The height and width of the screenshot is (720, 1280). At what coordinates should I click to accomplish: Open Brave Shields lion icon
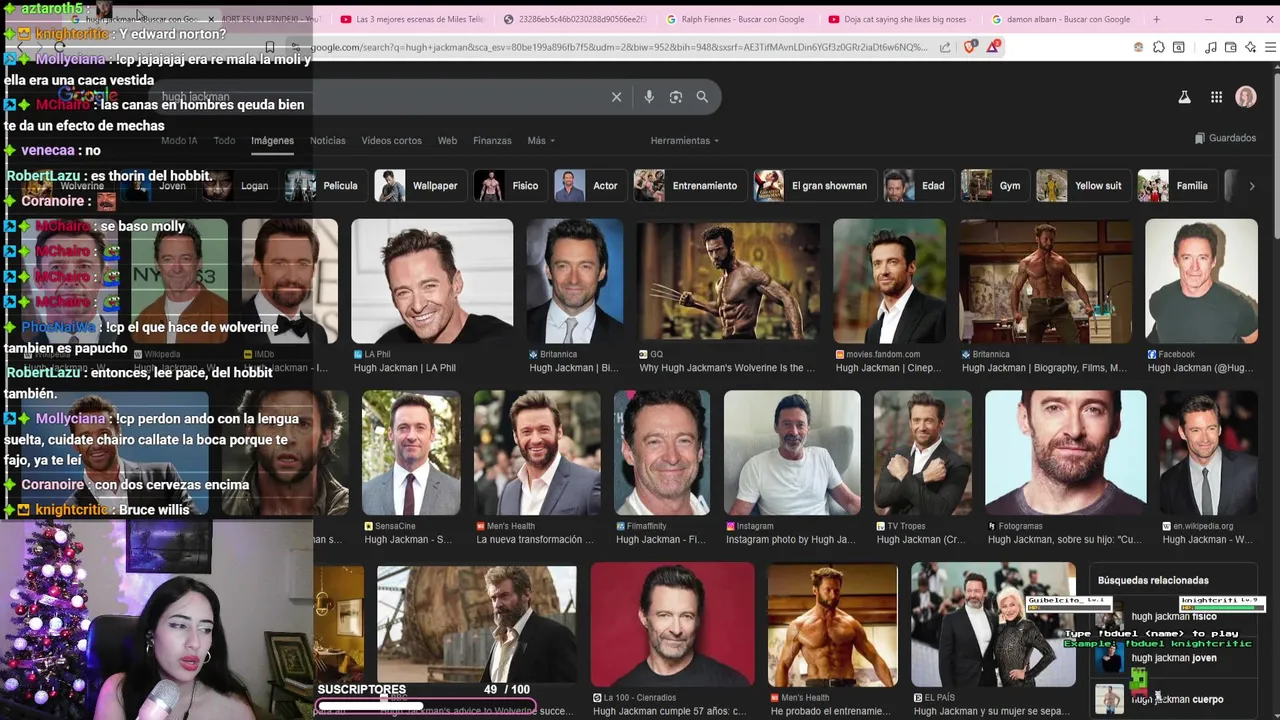[x=970, y=47]
